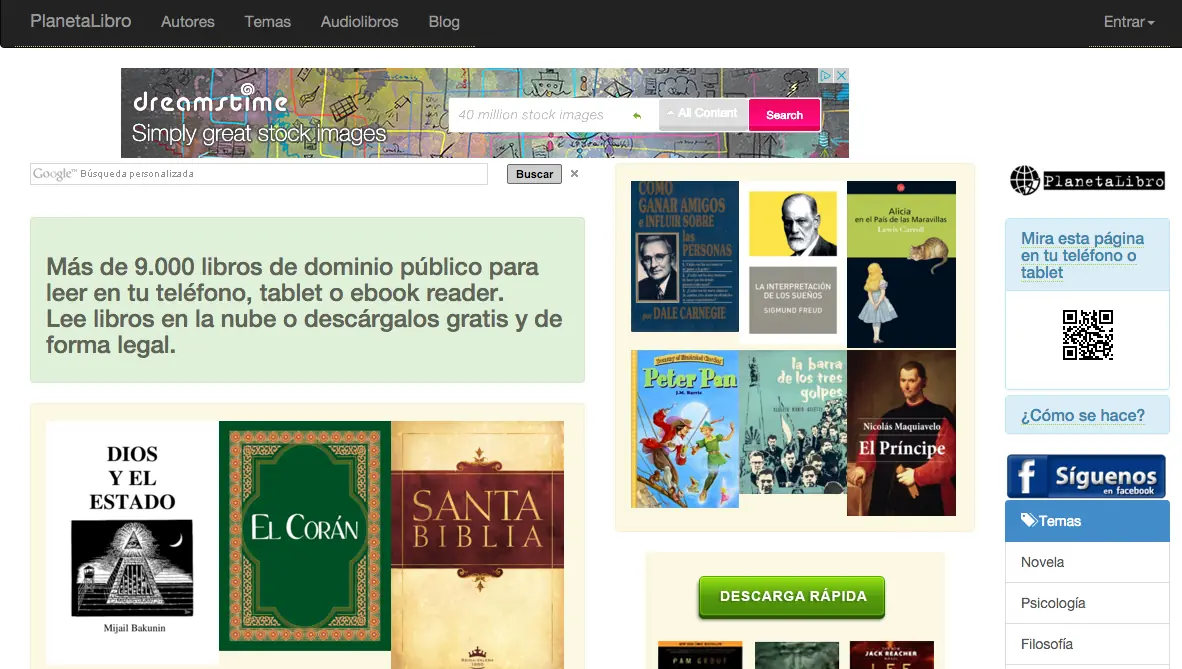Image resolution: width=1182 pixels, height=669 pixels.
Task: Open Mira esta página en tu teléfono link
Action: coord(1082,256)
